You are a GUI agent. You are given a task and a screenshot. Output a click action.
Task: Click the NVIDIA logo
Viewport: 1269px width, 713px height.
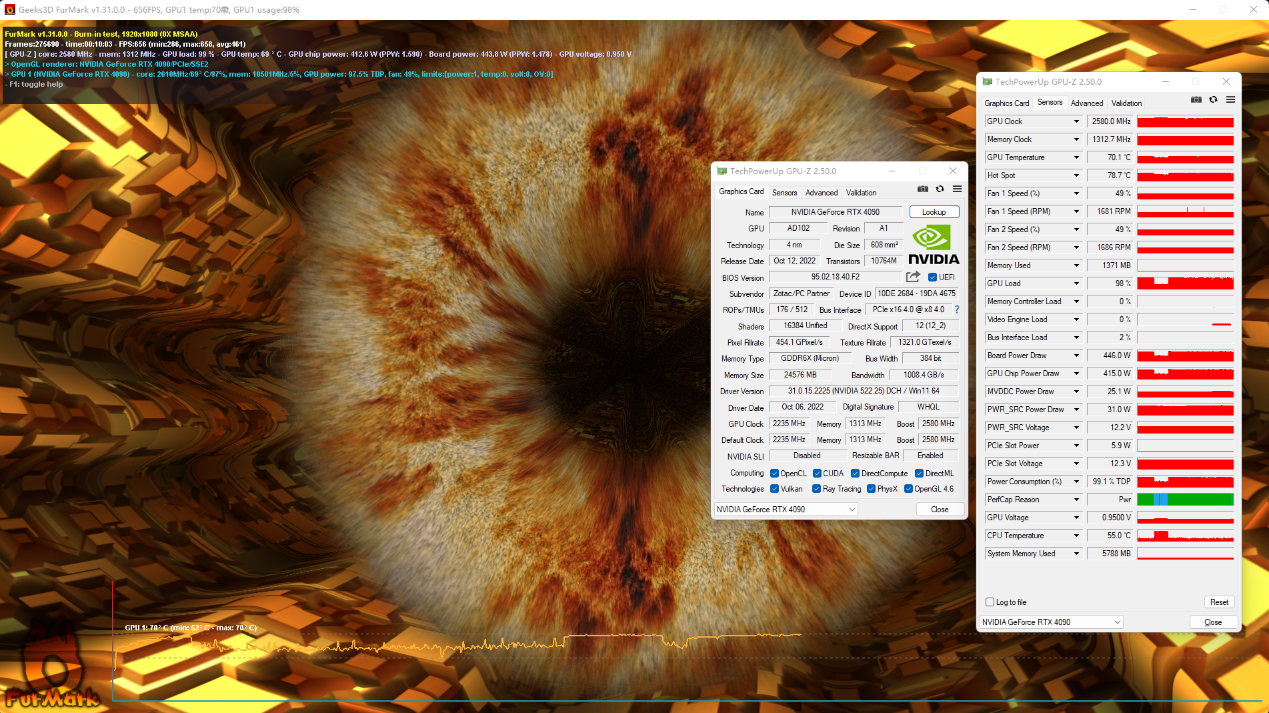point(933,243)
